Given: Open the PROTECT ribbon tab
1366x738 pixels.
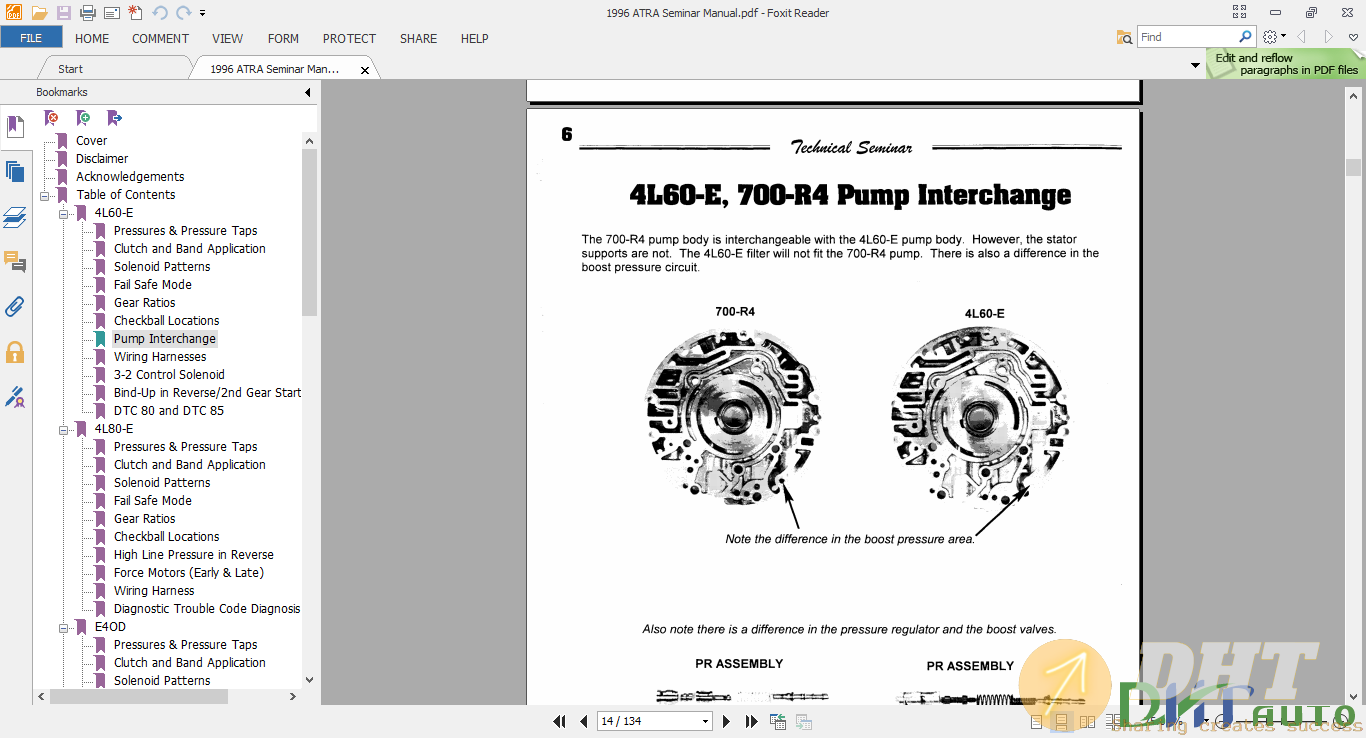Looking at the screenshot, I should tap(349, 38).
